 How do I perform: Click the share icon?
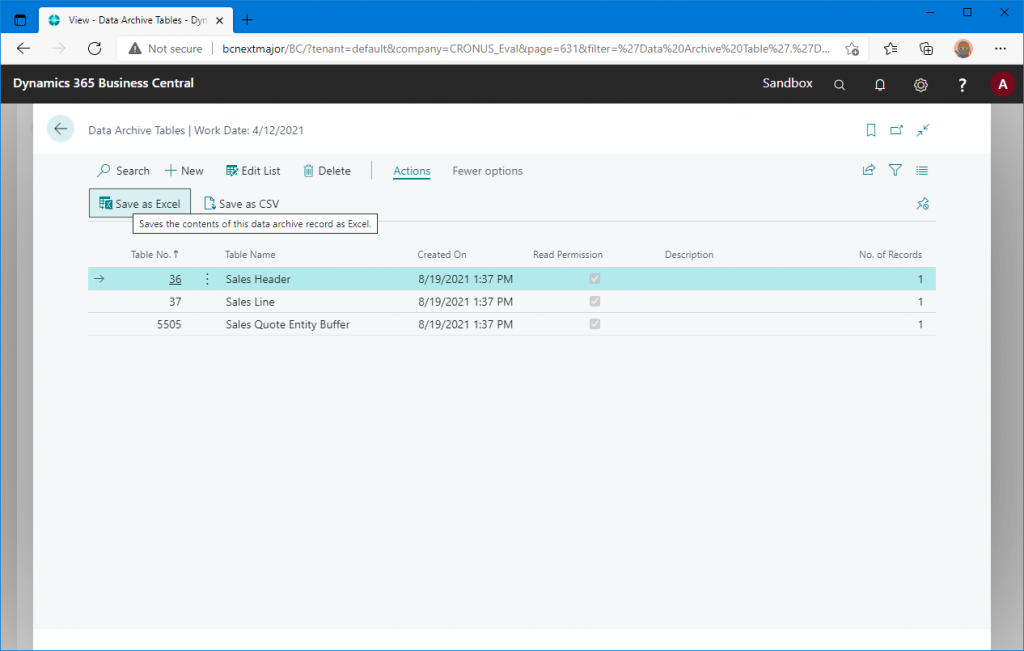coord(869,170)
